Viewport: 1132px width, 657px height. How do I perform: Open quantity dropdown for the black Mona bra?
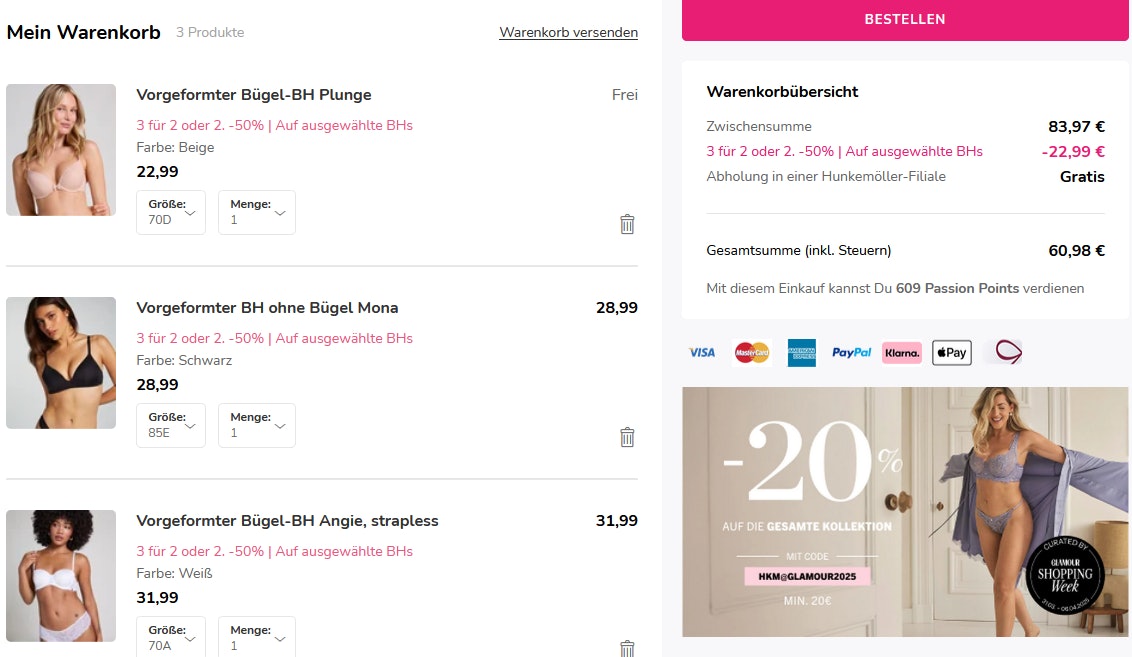(x=257, y=425)
